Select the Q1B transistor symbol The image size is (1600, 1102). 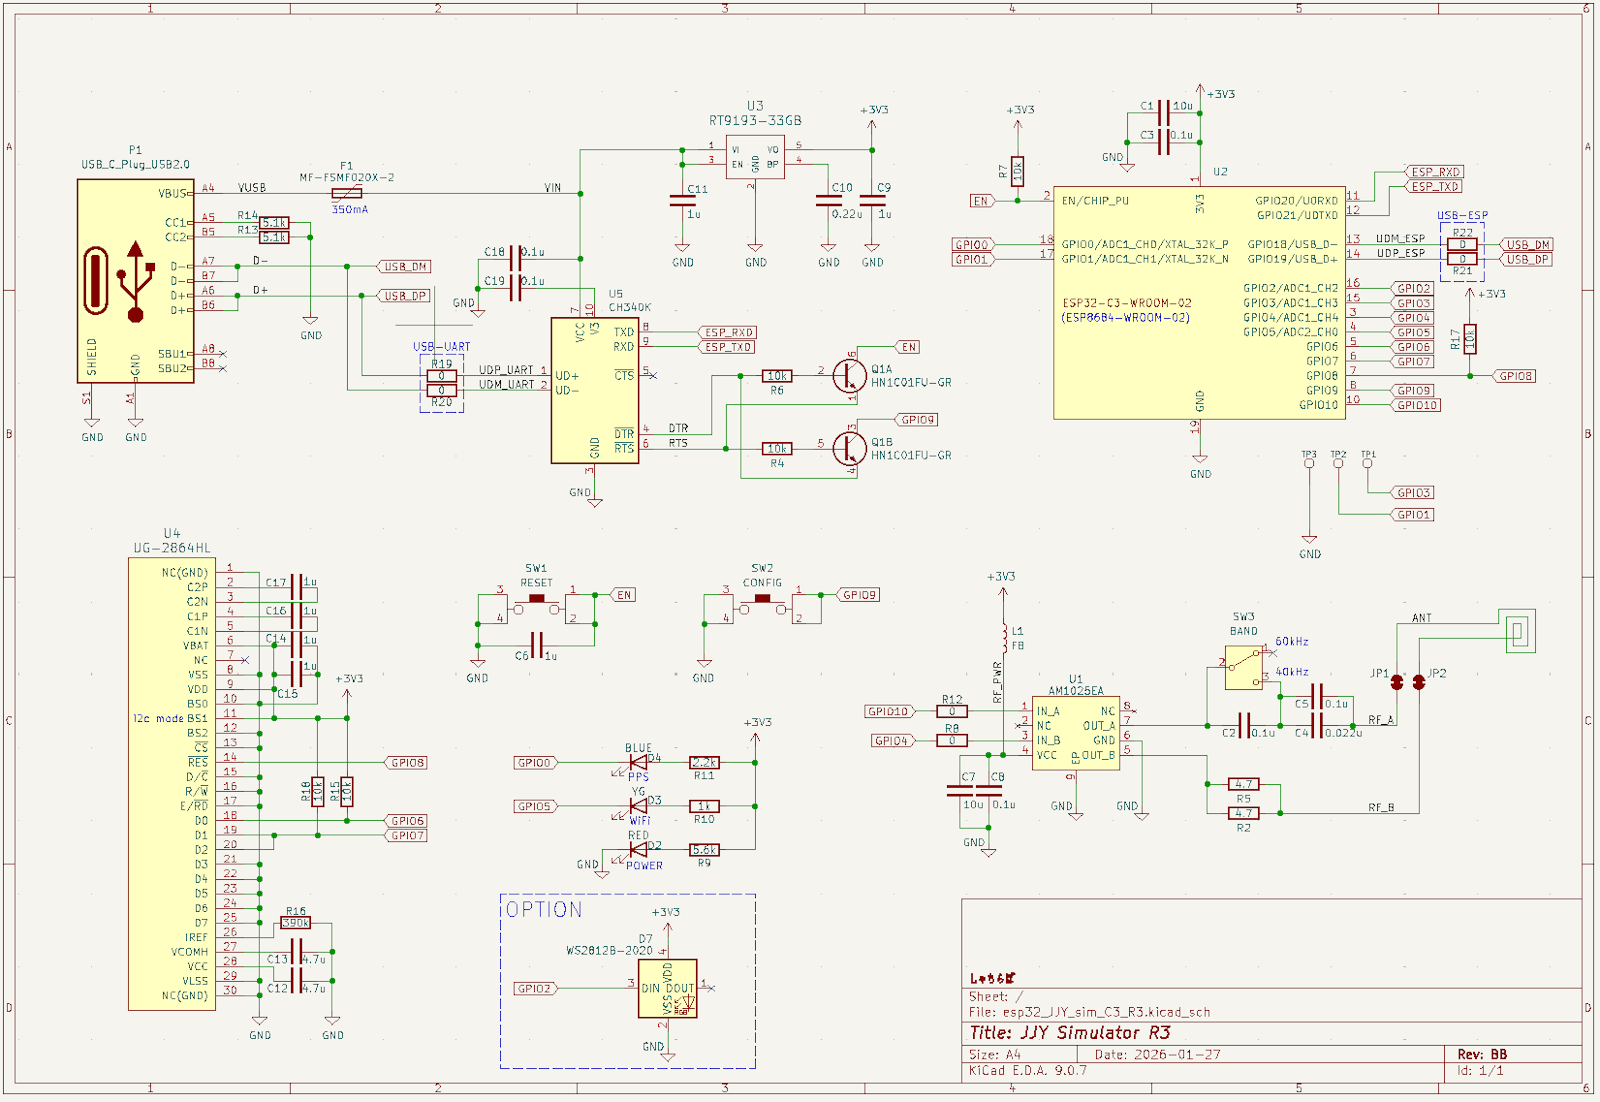(x=849, y=449)
